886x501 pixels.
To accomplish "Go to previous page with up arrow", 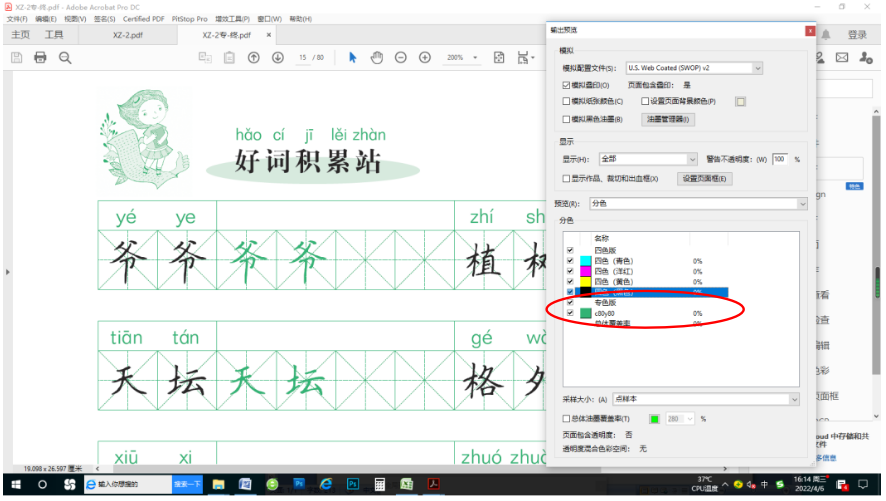I will (254, 58).
